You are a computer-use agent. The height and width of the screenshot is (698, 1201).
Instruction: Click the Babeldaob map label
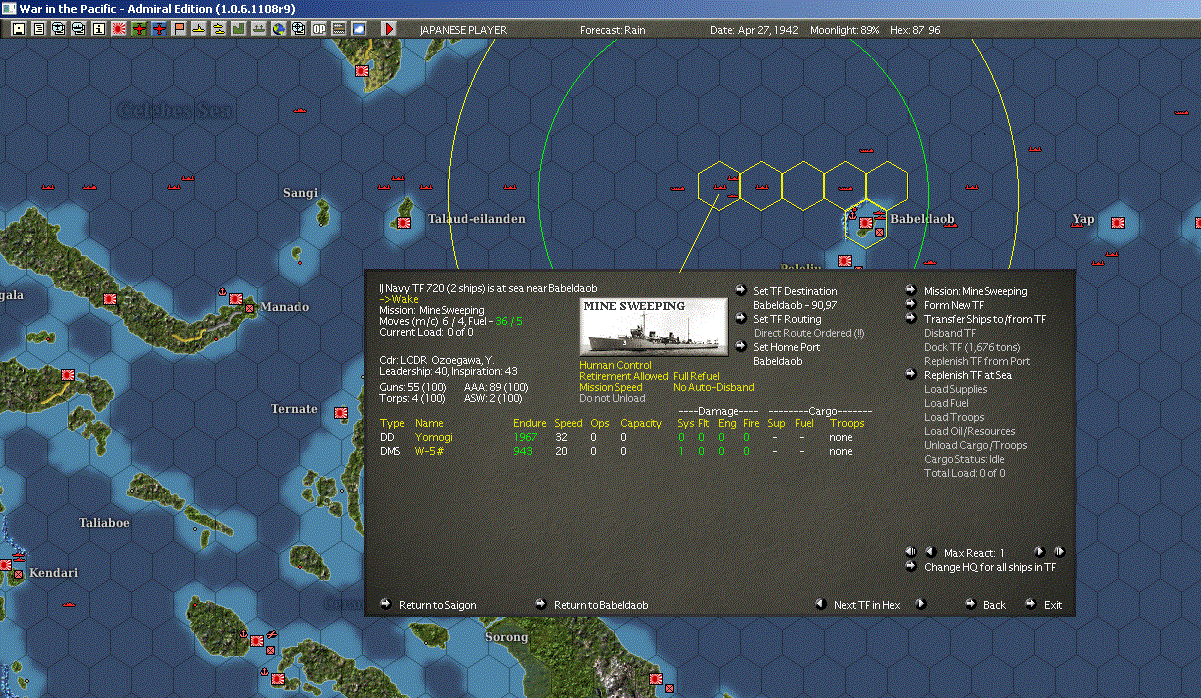tap(922, 218)
